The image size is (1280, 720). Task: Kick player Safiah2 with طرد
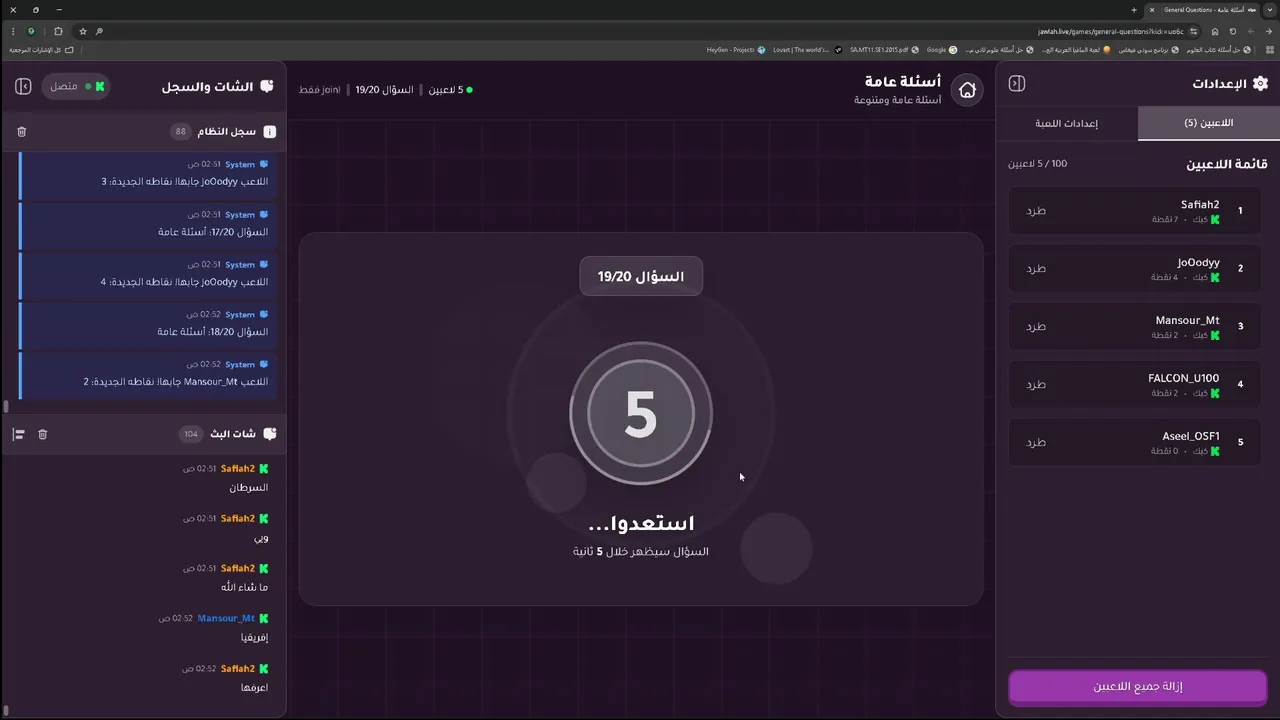pos(1036,211)
